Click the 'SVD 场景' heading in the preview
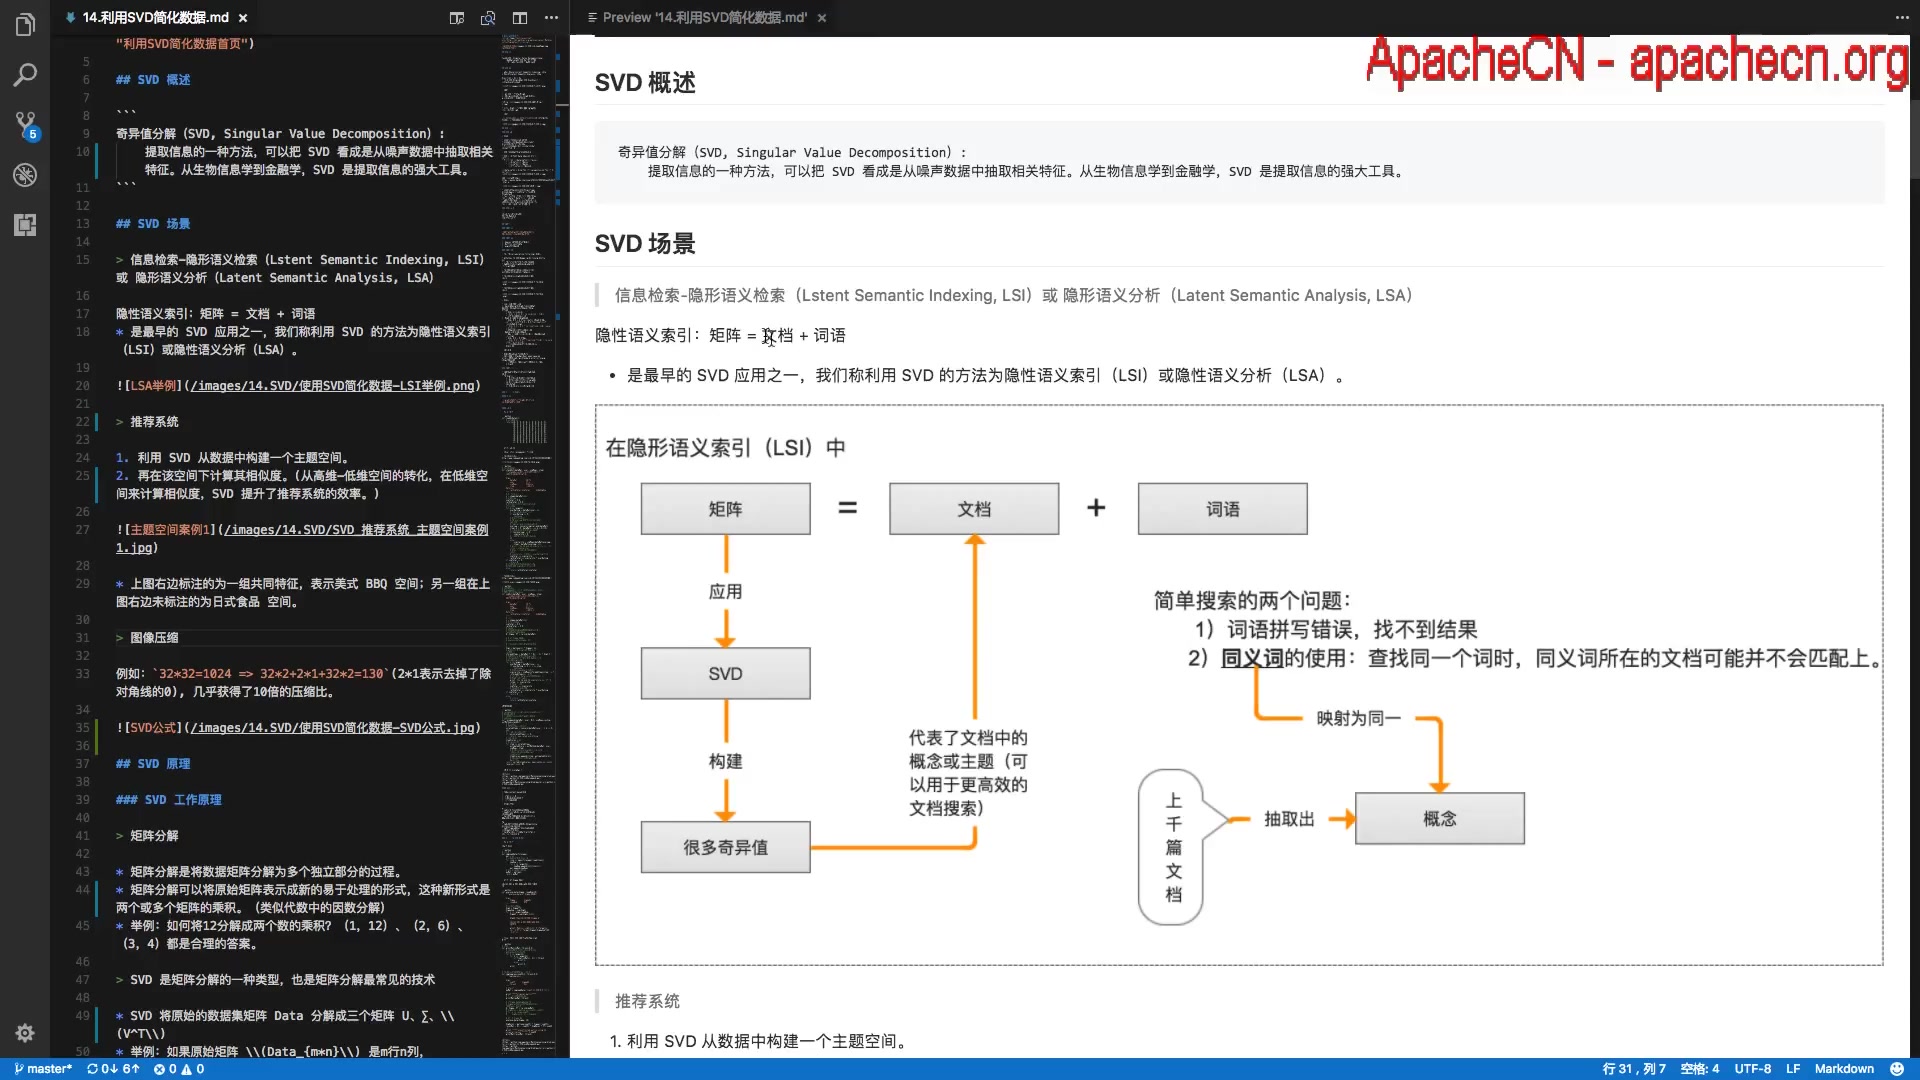The height and width of the screenshot is (1080, 1920). (x=645, y=244)
